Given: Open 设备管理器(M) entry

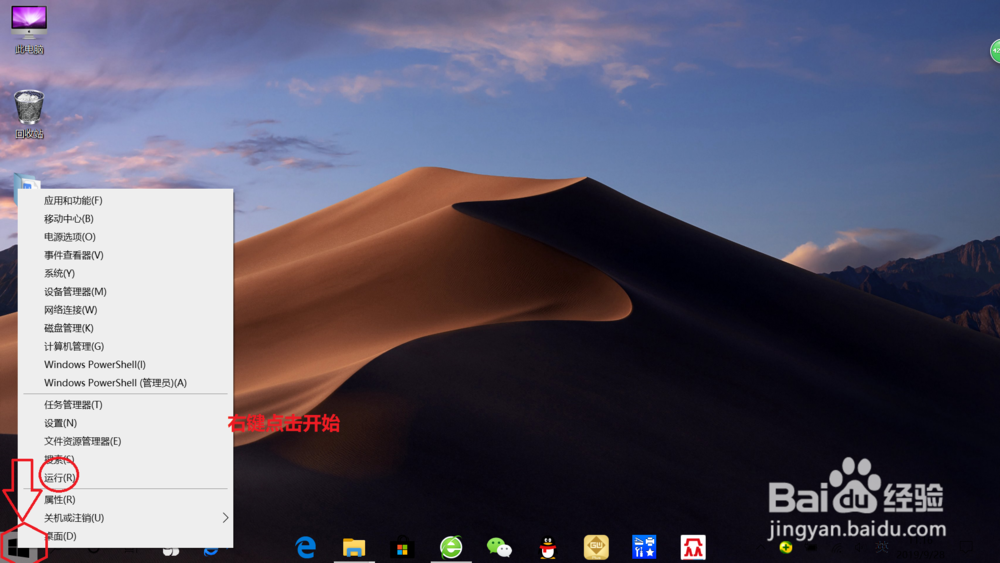Looking at the screenshot, I should (x=126, y=291).
